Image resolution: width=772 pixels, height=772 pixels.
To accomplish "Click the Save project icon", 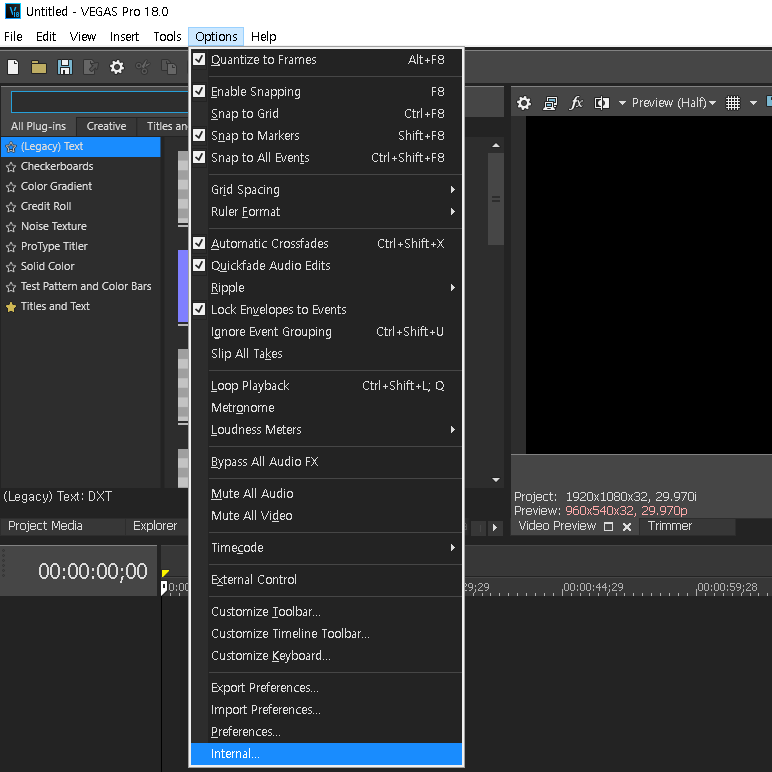I will point(65,67).
